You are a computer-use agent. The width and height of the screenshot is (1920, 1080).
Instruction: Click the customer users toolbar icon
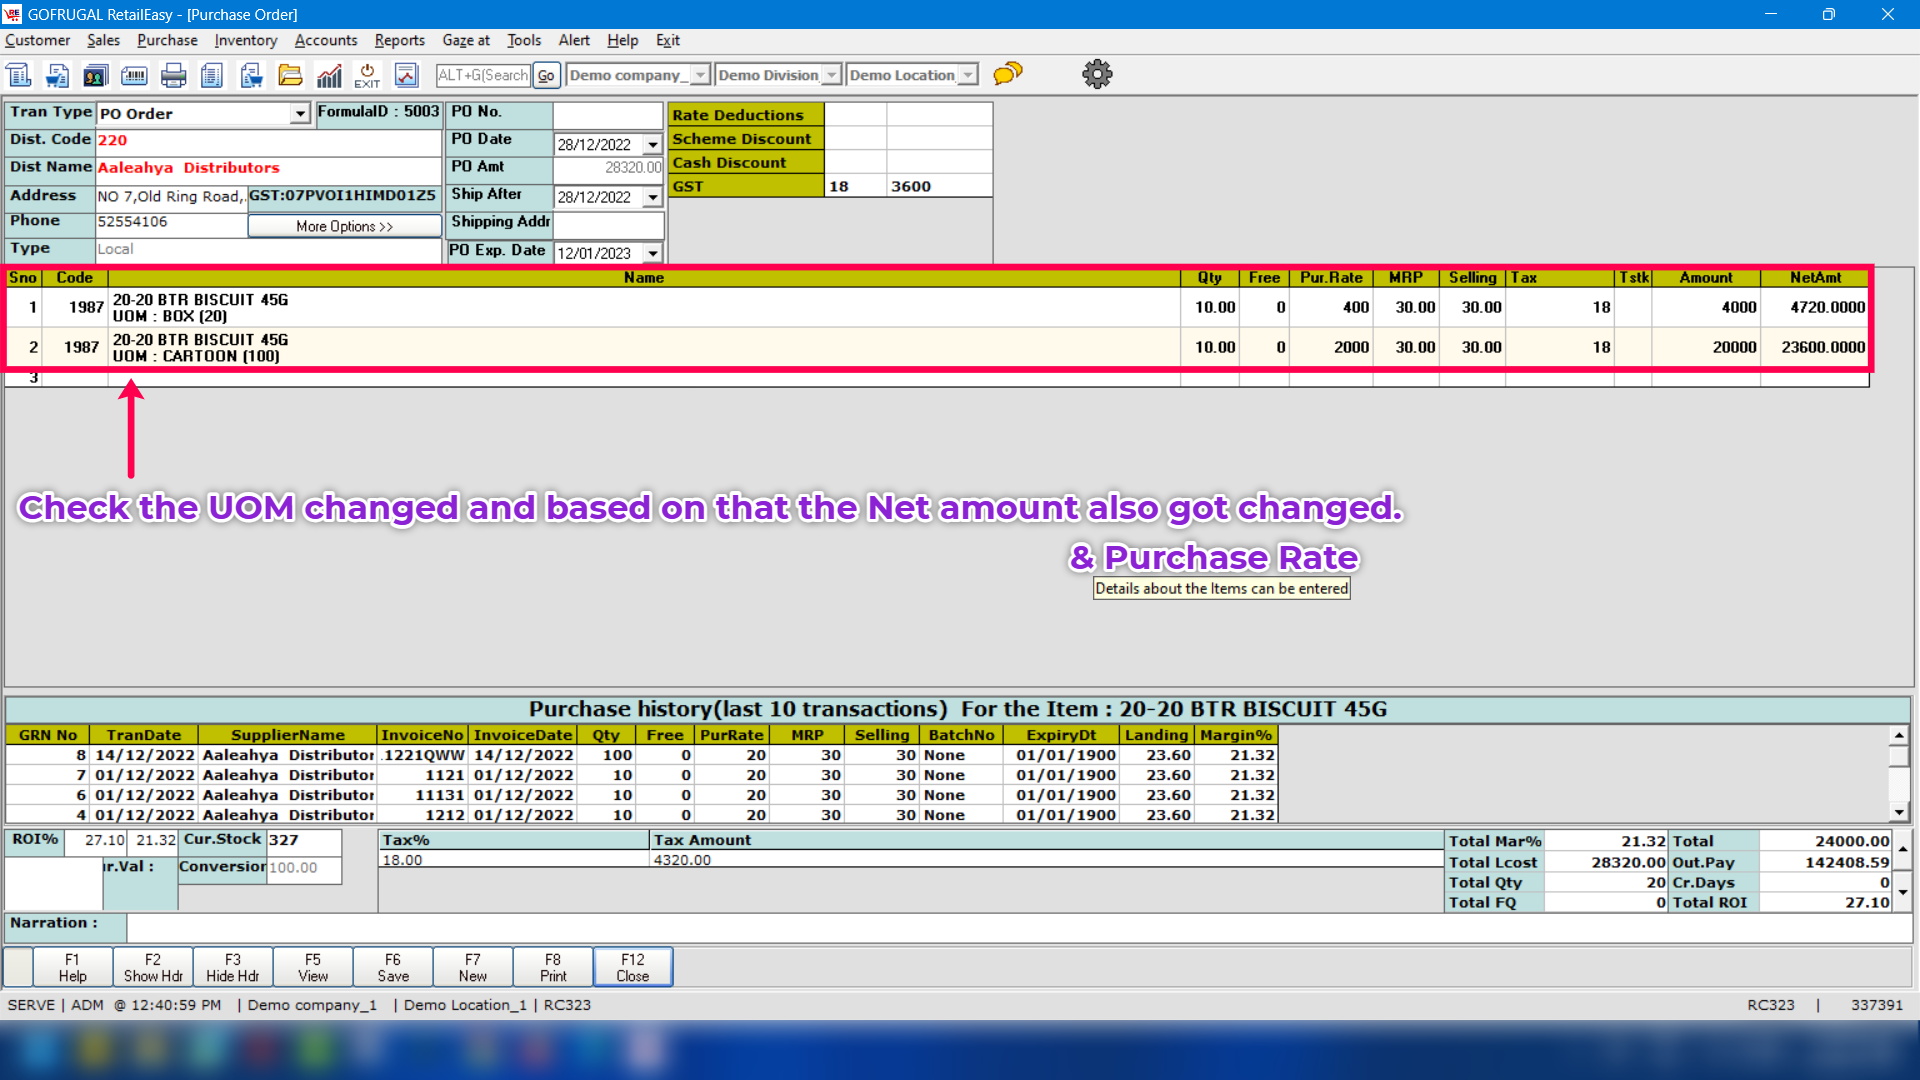pyautogui.click(x=96, y=75)
